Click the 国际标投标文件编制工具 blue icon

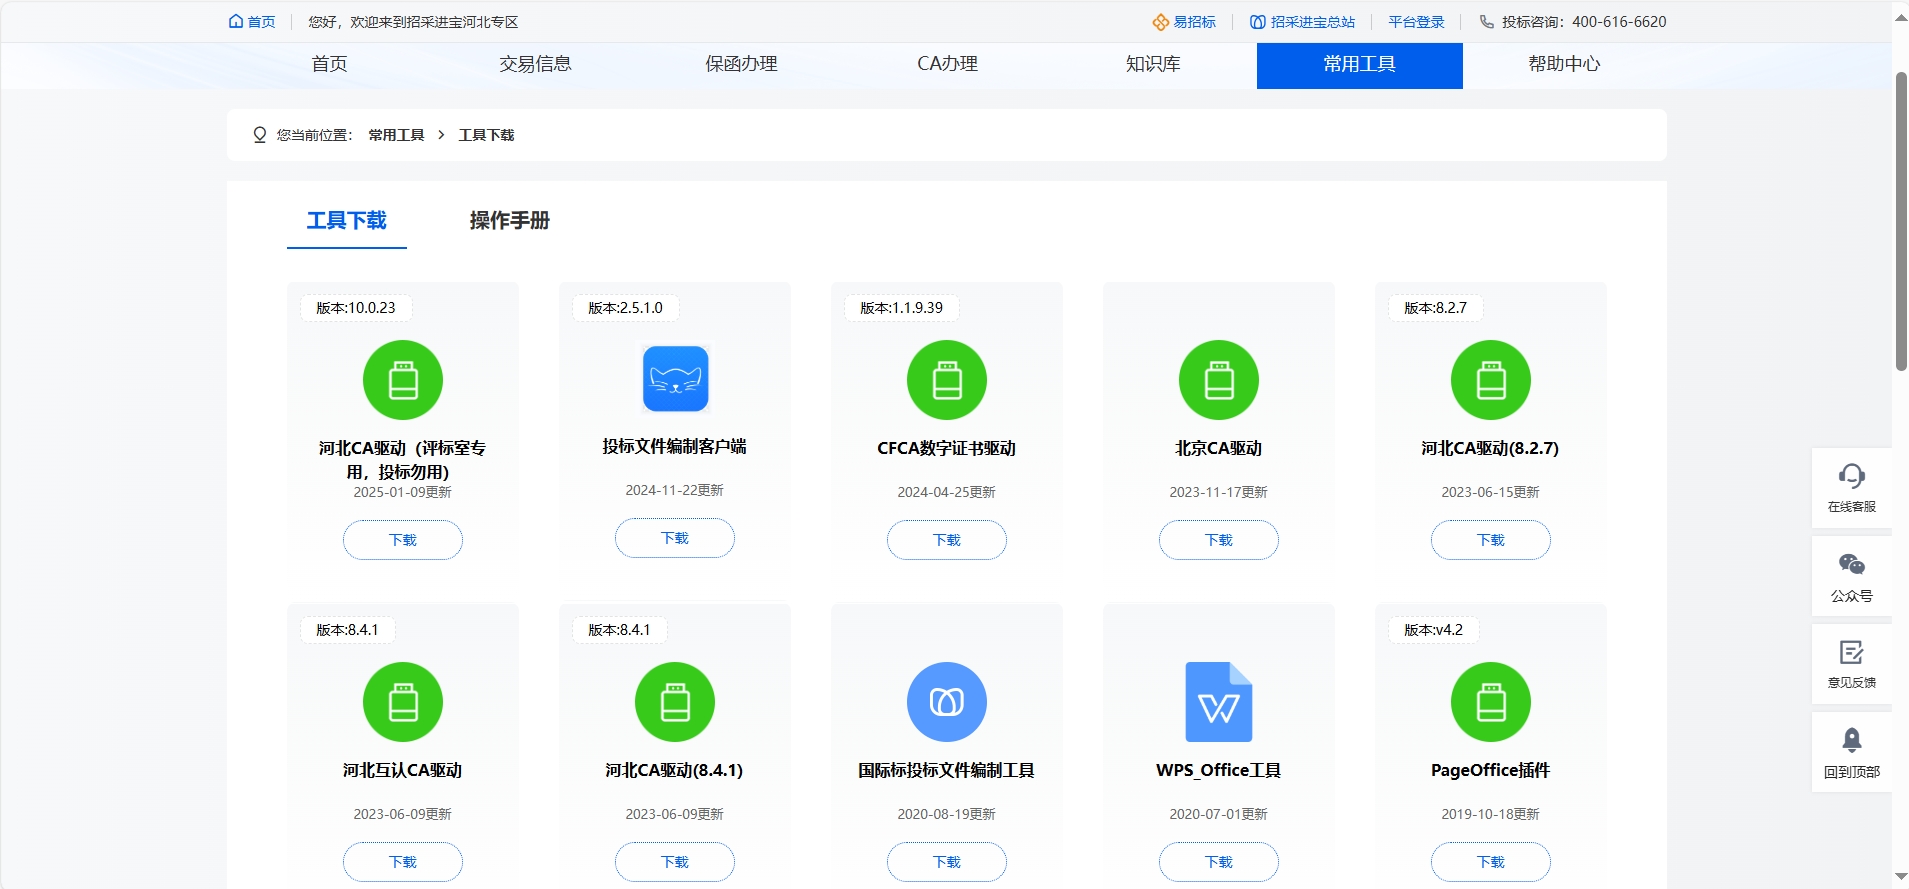coord(946,702)
